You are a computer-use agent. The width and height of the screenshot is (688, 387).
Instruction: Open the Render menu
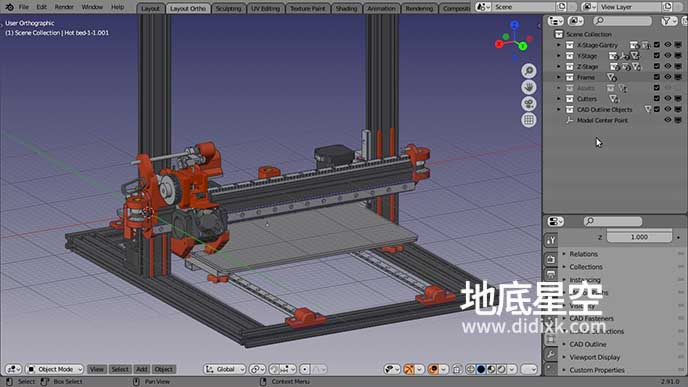click(64, 7)
